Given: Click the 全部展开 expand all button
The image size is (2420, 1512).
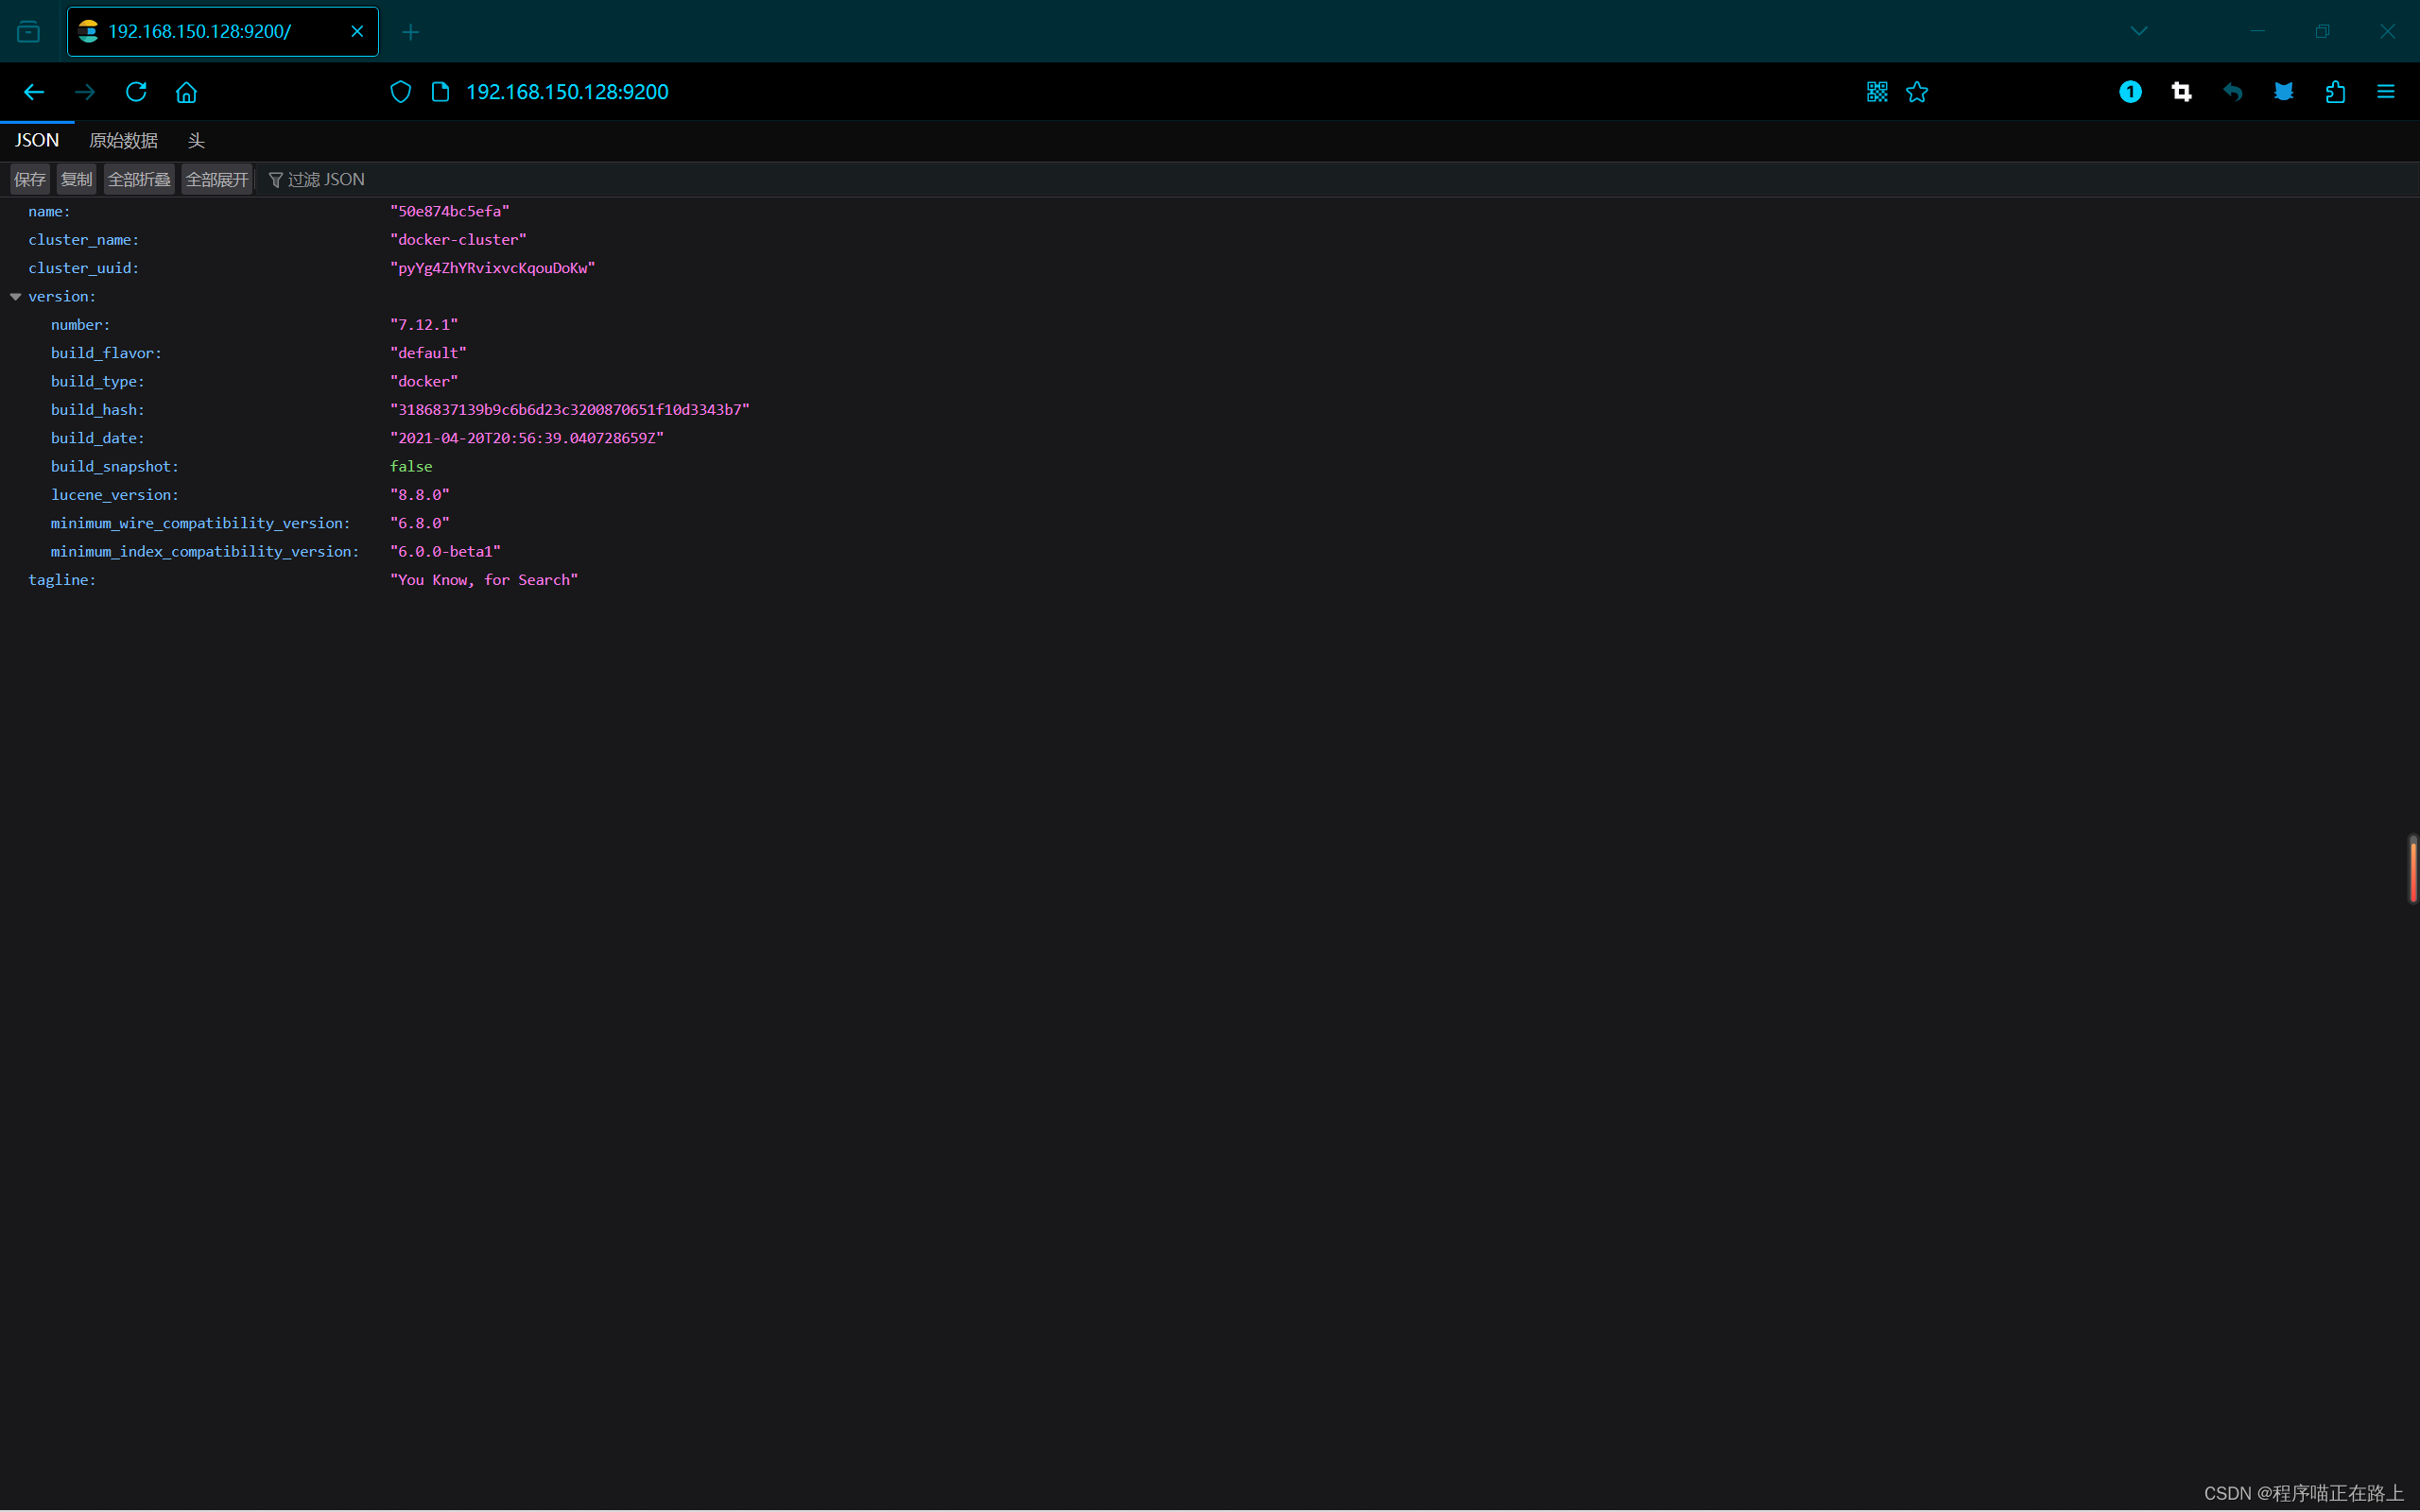Looking at the screenshot, I should coord(217,180).
